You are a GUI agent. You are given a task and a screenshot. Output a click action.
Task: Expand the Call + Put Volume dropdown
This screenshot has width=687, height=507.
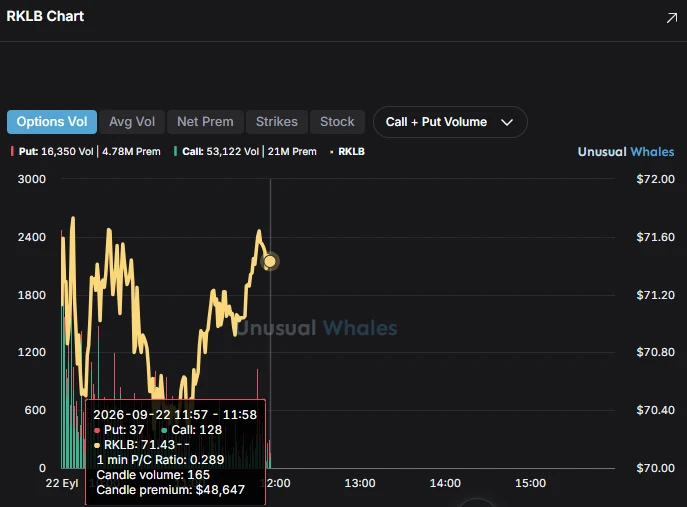(450, 122)
